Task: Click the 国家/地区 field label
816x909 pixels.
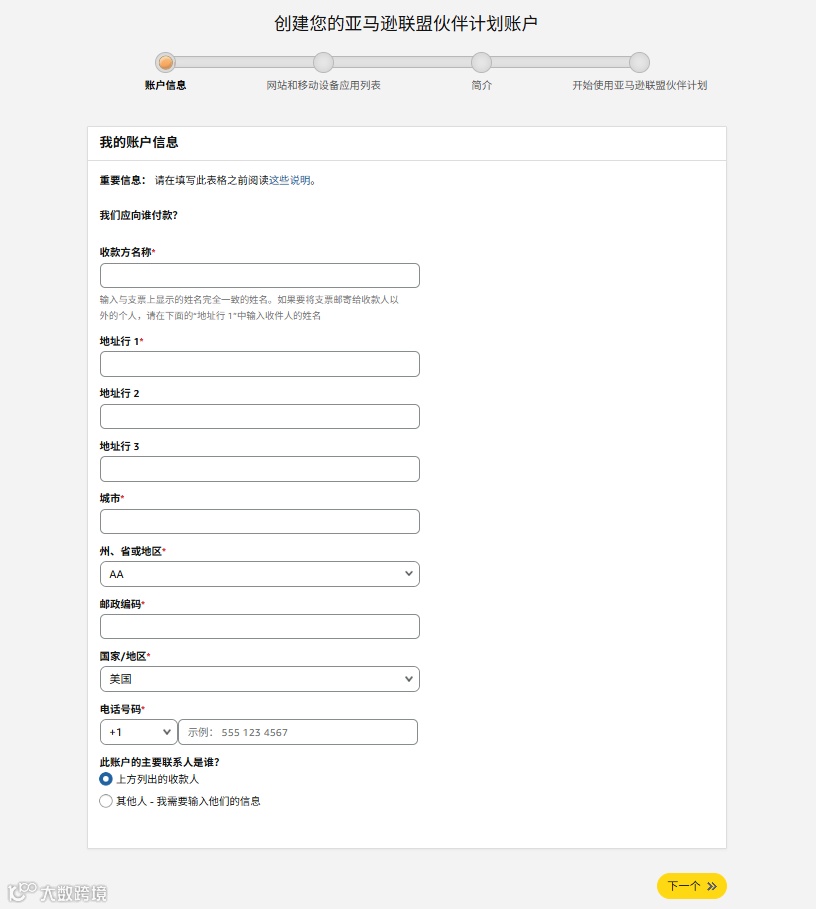Action: click(123, 656)
